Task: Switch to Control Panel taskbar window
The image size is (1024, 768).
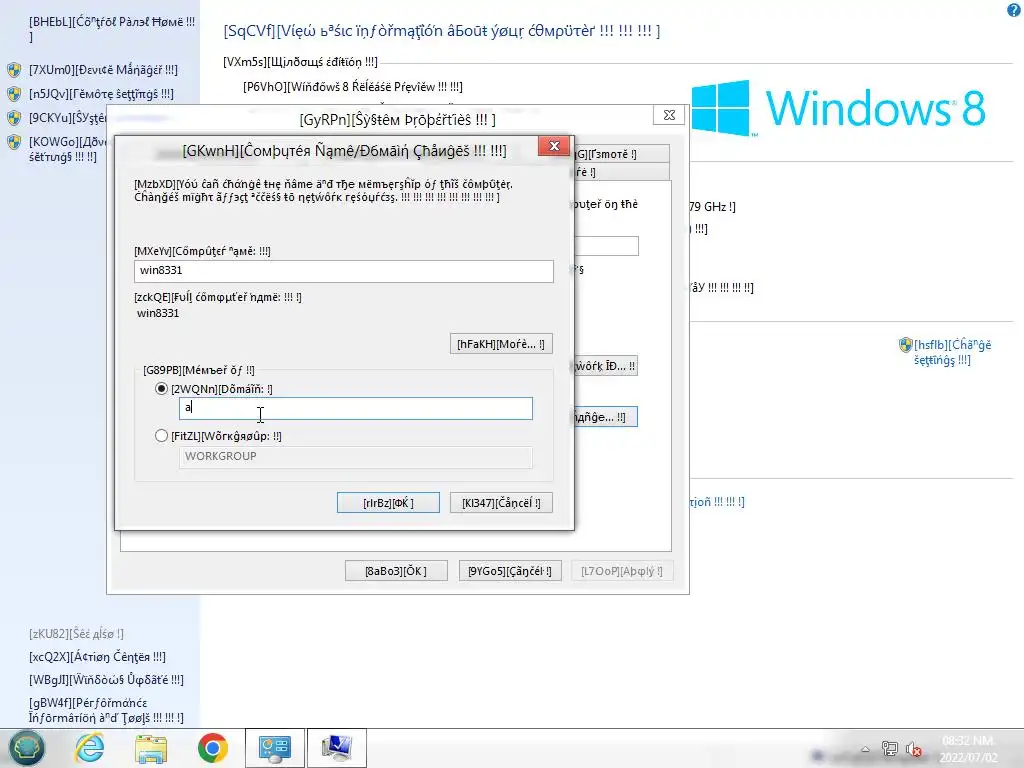Action: pos(275,748)
